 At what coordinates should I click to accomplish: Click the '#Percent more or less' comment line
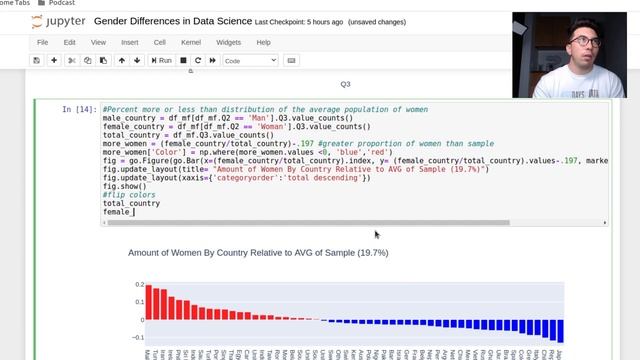click(x=265, y=109)
